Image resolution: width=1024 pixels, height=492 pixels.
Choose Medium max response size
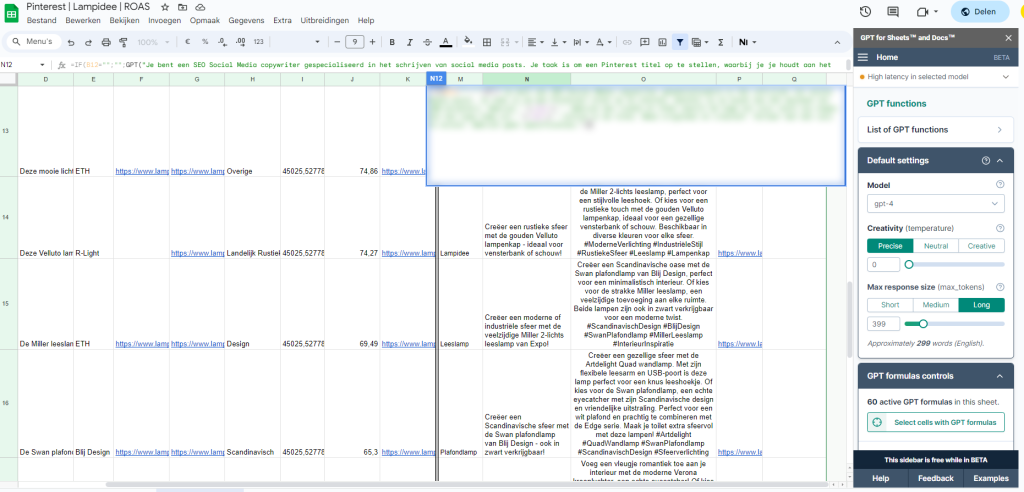pos(935,305)
